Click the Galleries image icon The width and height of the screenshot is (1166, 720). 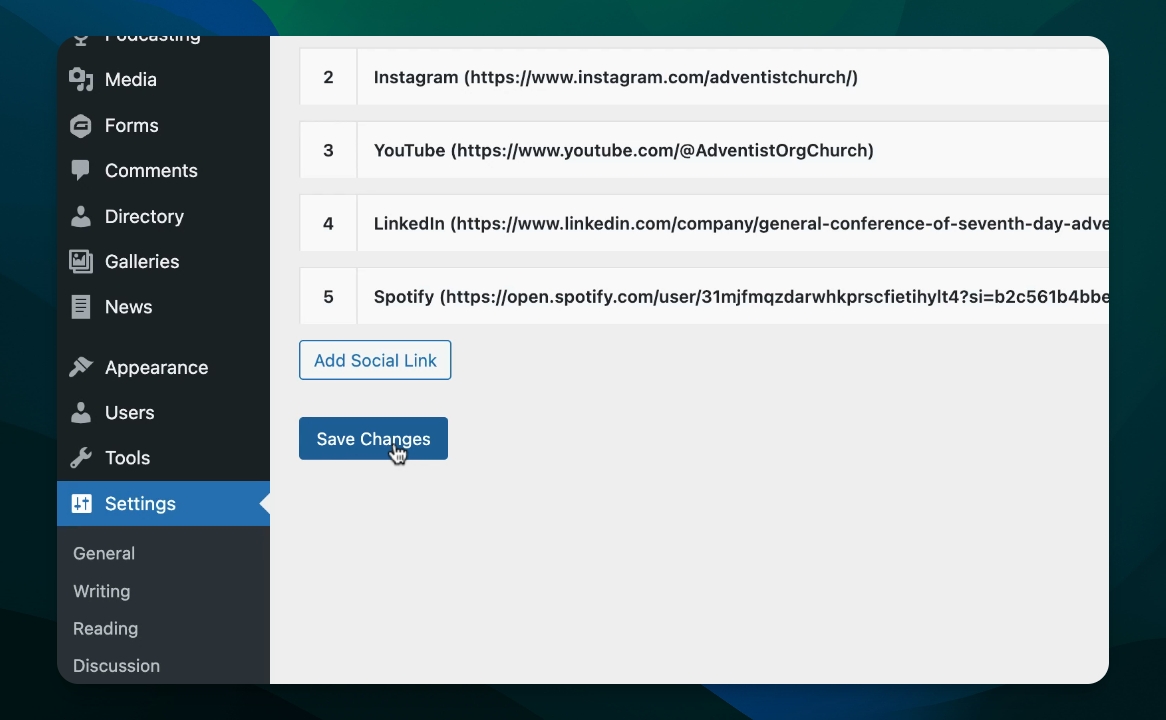[81, 262]
